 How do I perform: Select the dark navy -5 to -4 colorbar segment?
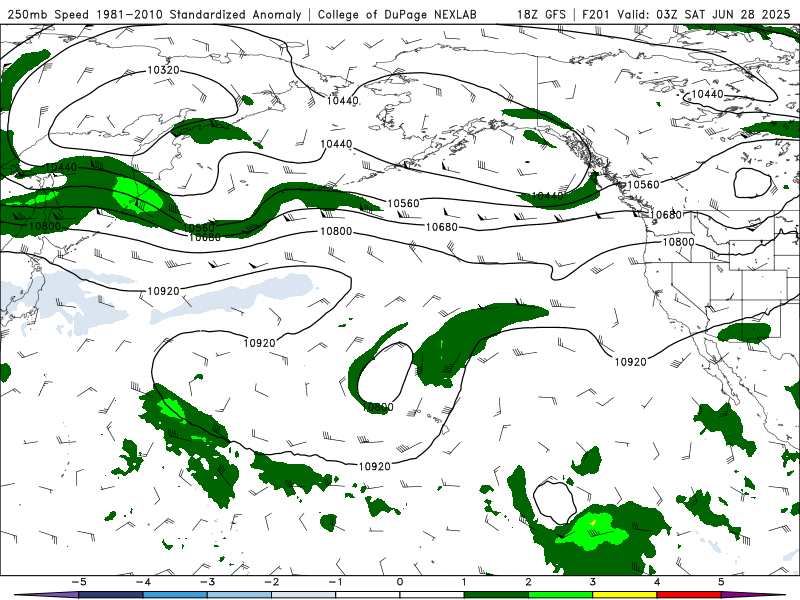(111, 595)
